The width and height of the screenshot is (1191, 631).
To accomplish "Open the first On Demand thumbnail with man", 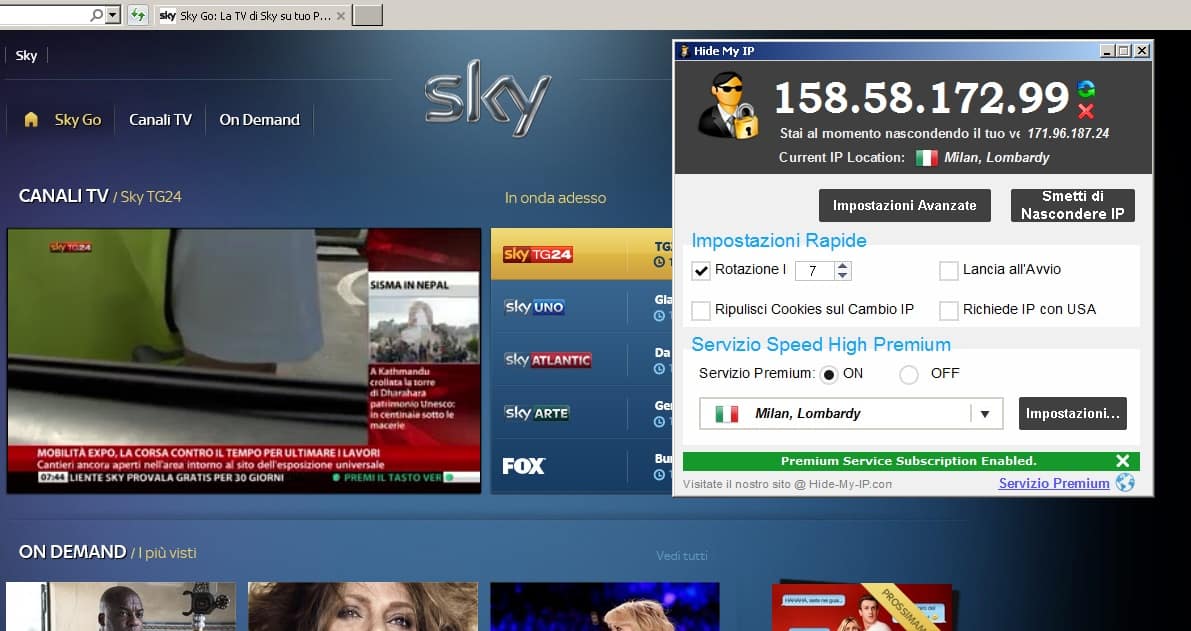I will pyautogui.click(x=121, y=607).
